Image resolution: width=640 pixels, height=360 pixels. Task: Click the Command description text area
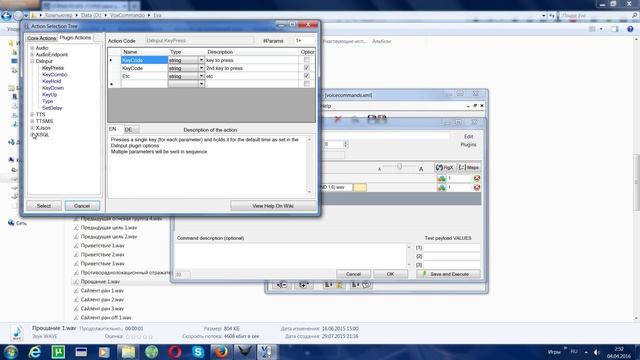pyautogui.click(x=291, y=256)
